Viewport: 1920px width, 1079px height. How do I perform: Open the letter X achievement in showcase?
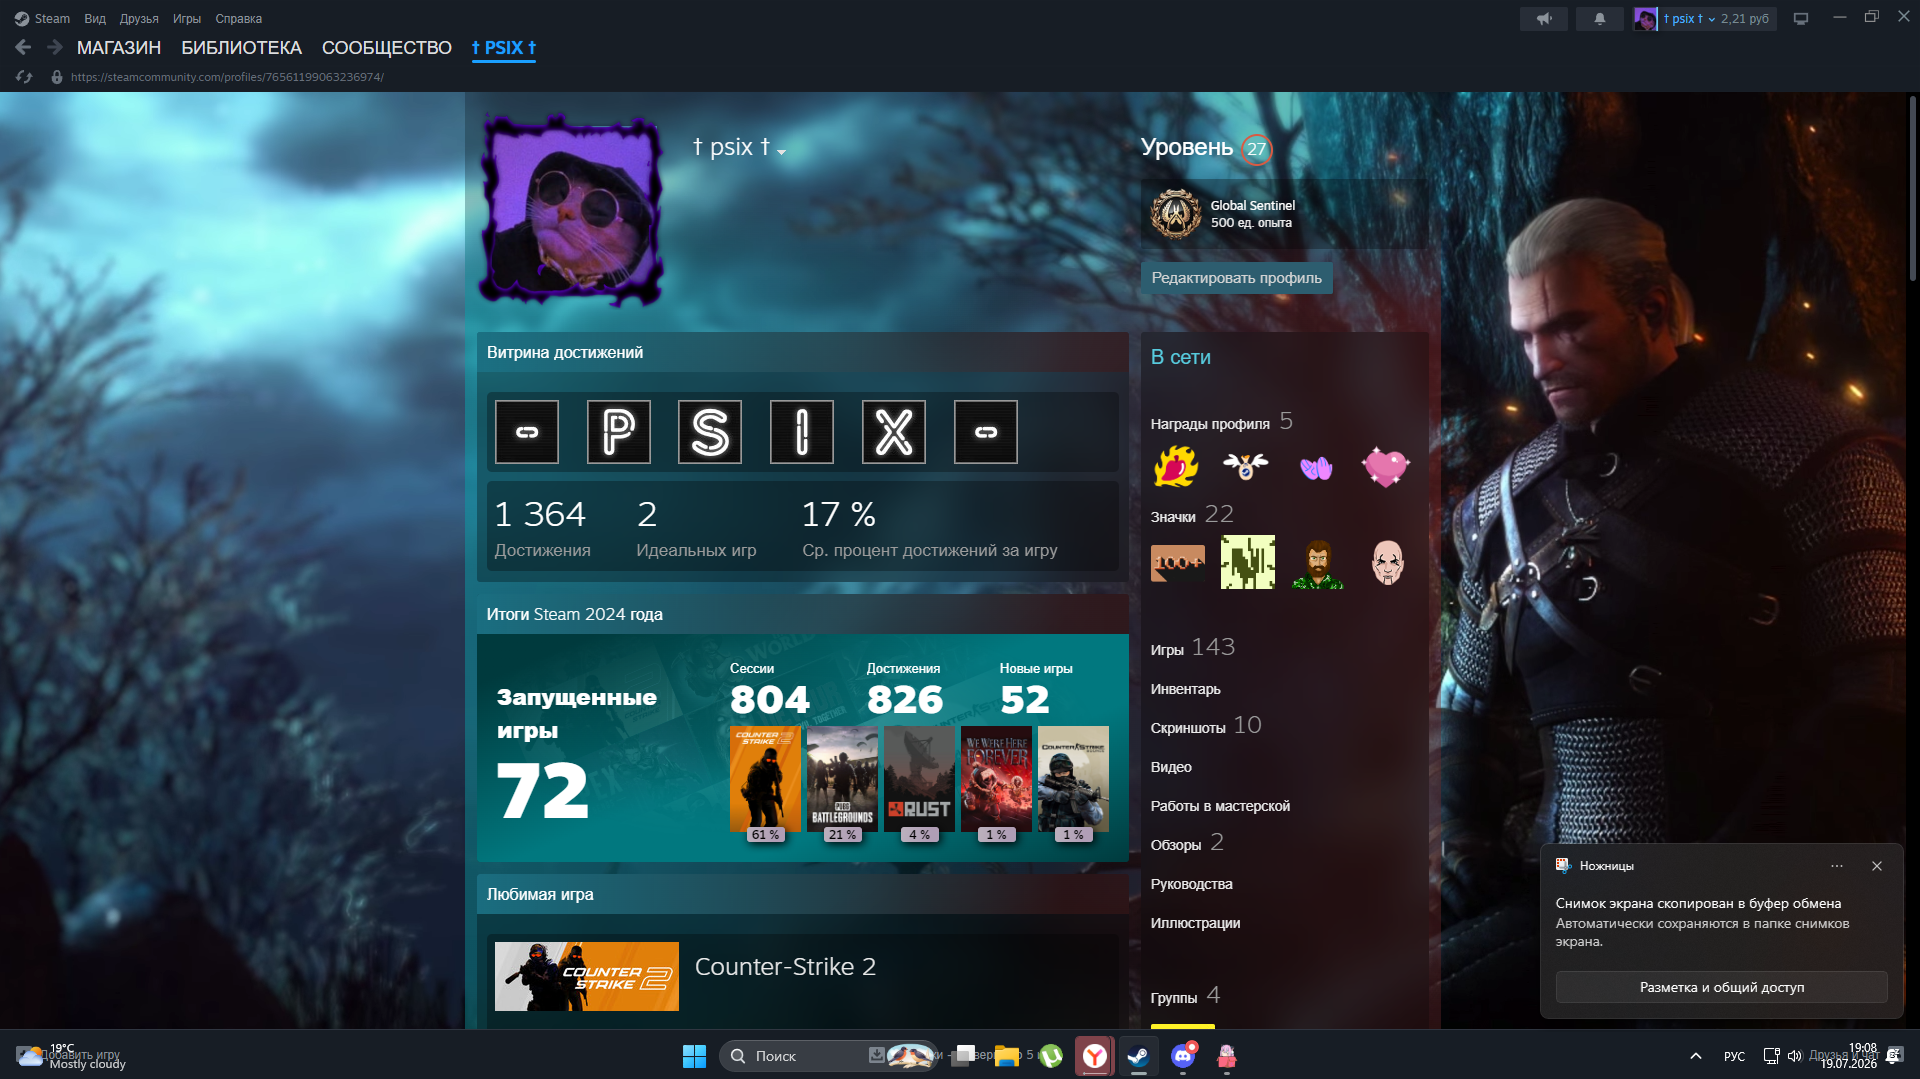[894, 432]
